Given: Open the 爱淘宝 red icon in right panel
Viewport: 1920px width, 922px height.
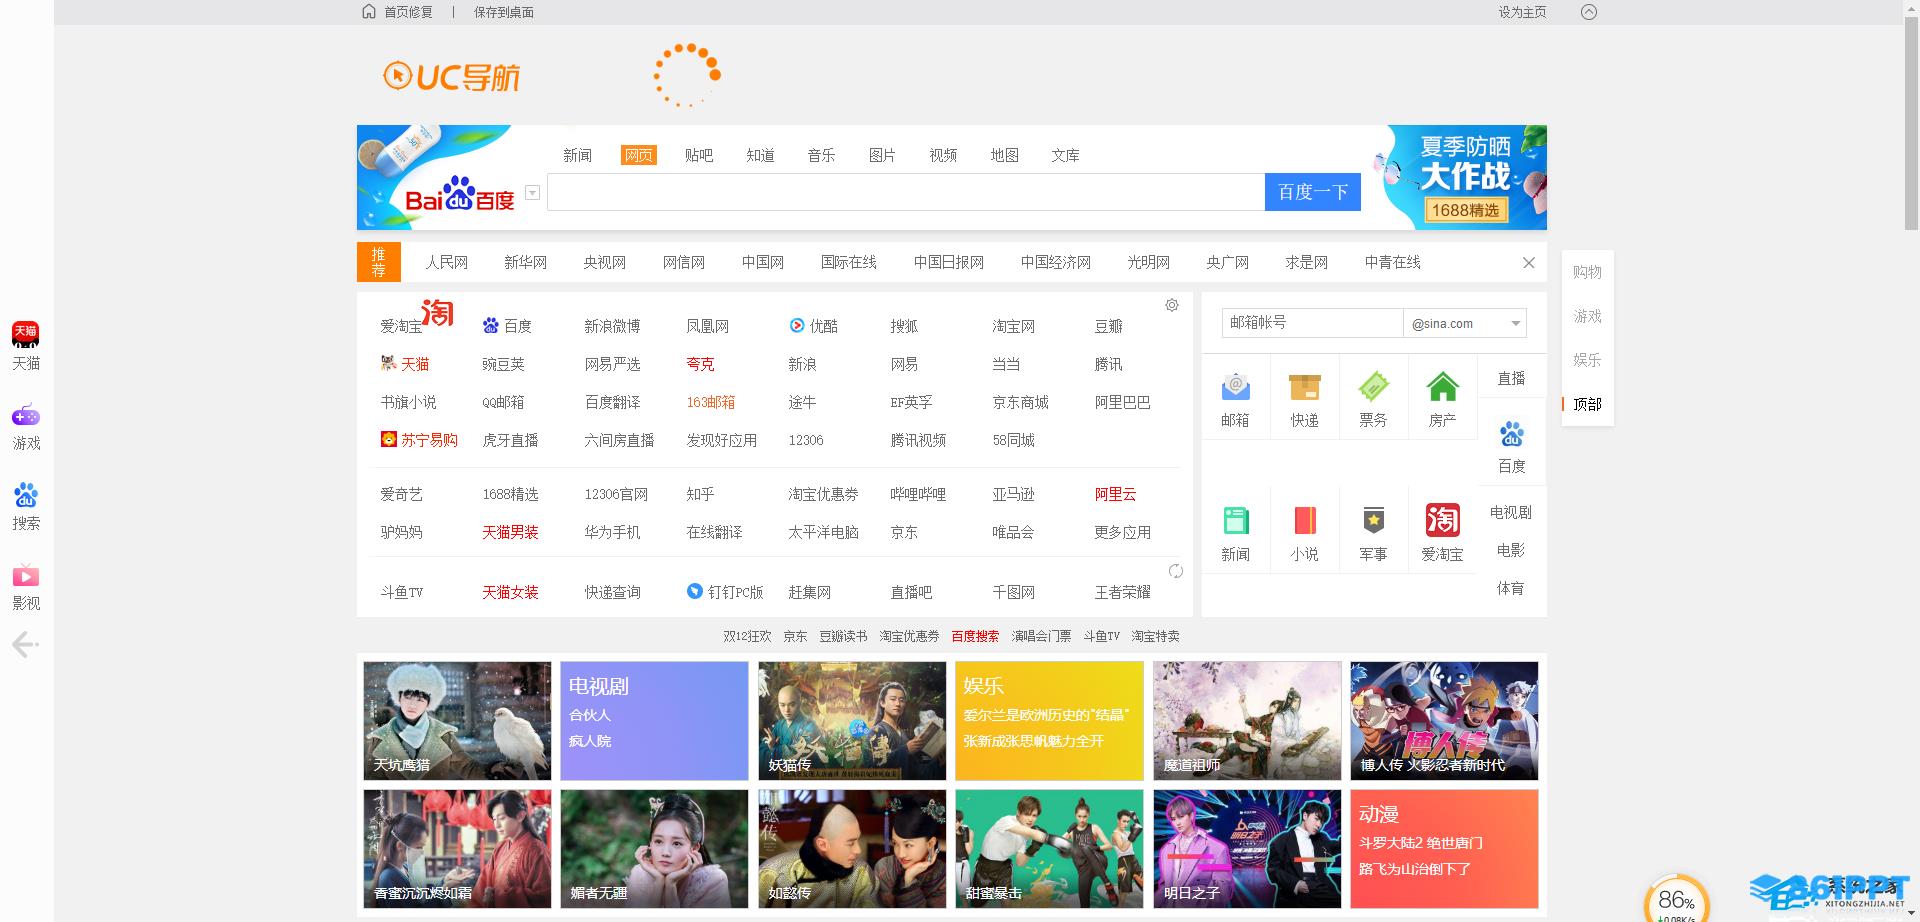Looking at the screenshot, I should [x=1443, y=520].
